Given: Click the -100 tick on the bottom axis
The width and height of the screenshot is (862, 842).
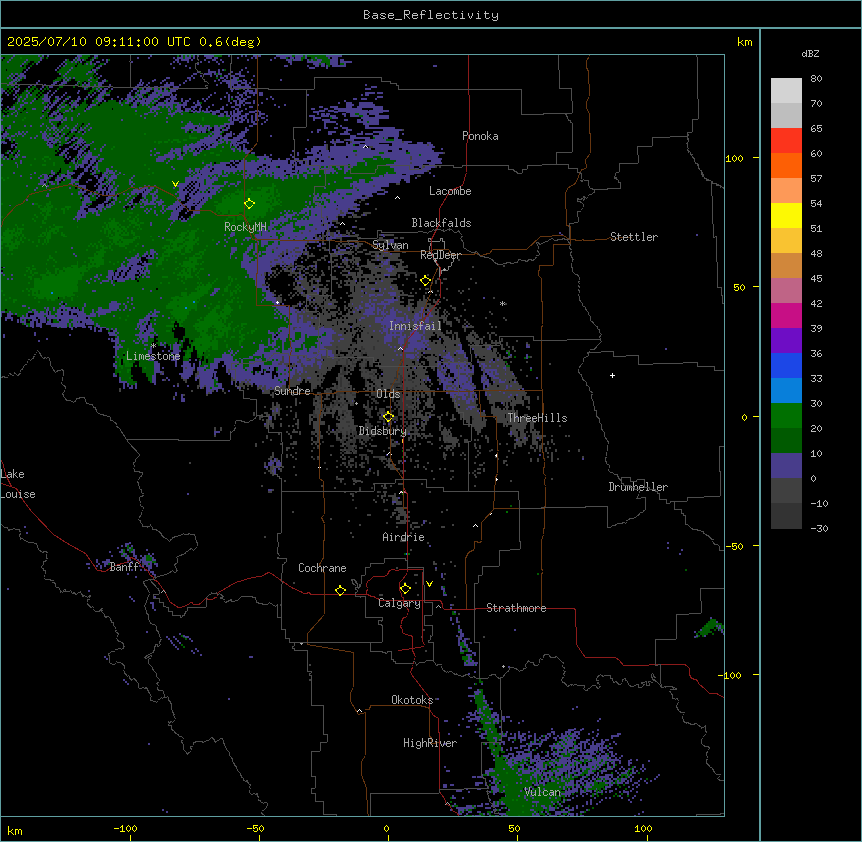Looking at the screenshot, I should [x=126, y=829].
